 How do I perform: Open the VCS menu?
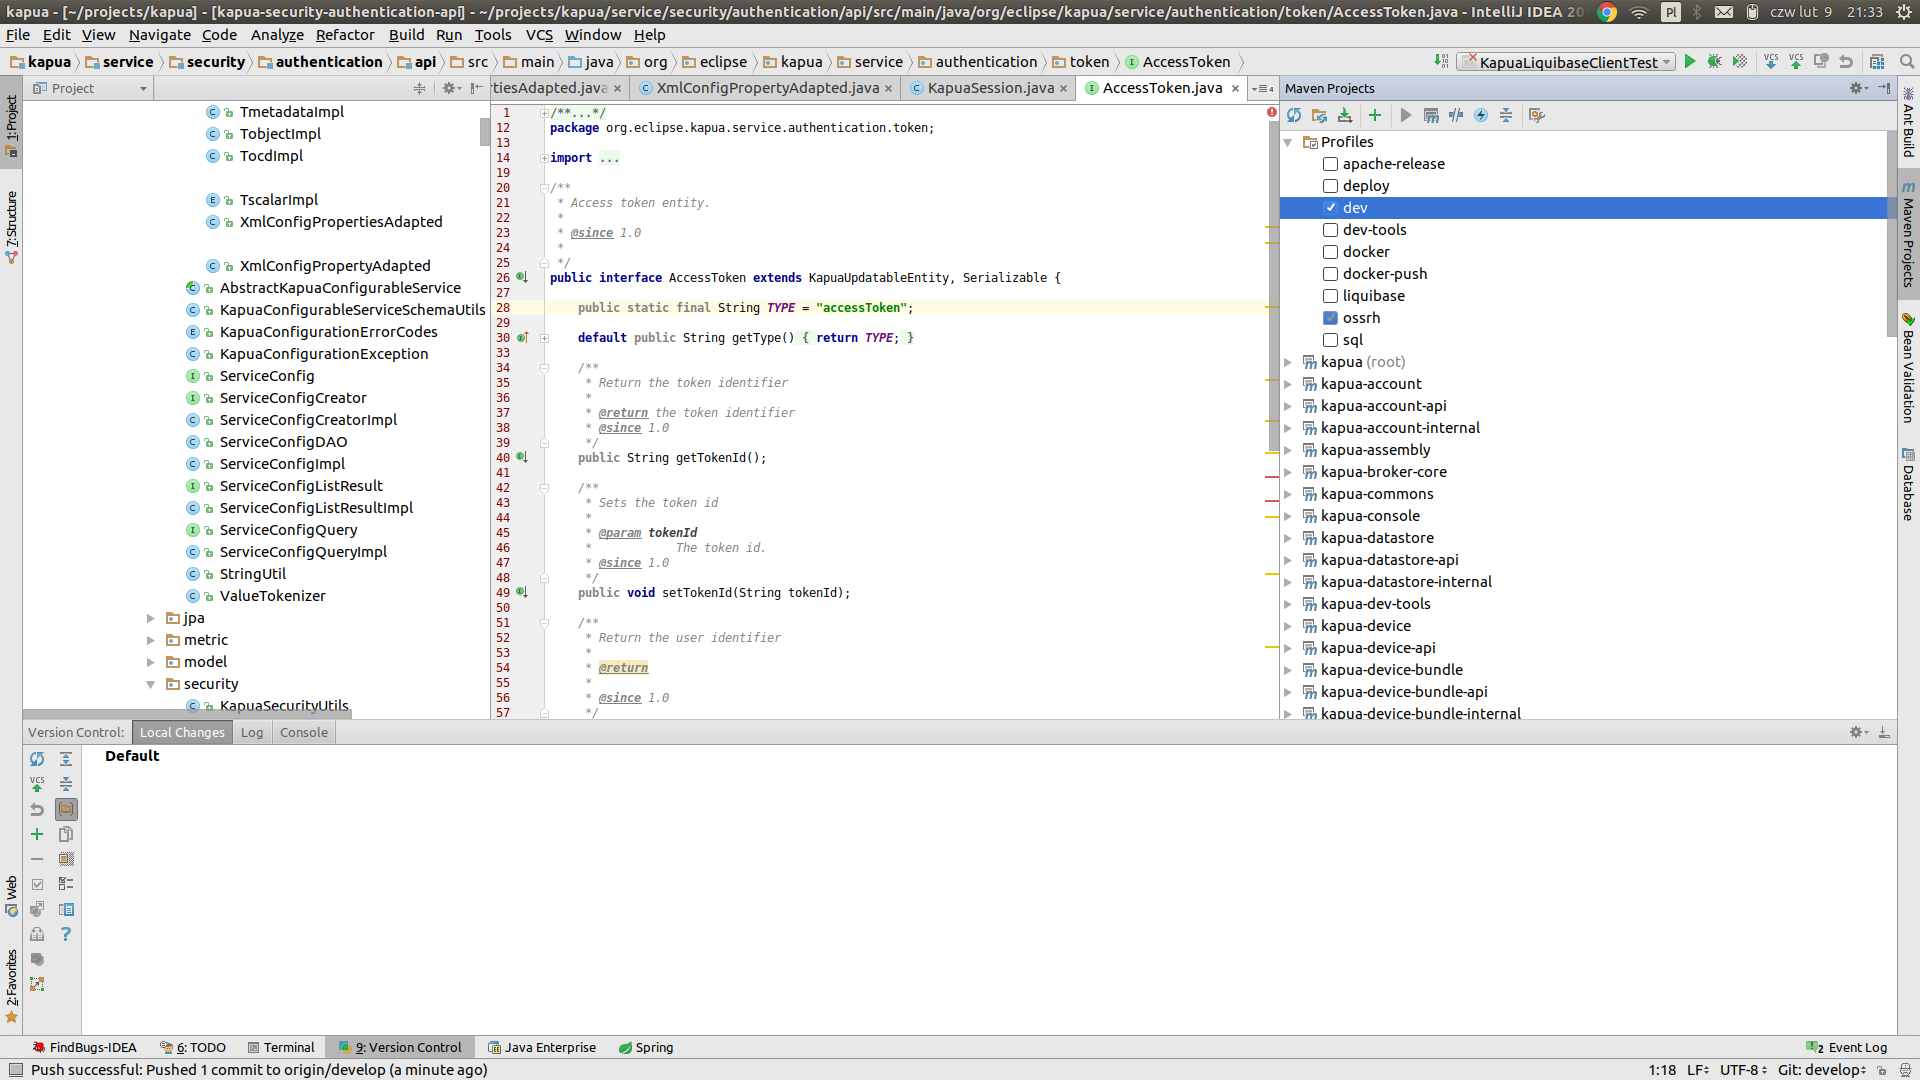click(x=539, y=35)
